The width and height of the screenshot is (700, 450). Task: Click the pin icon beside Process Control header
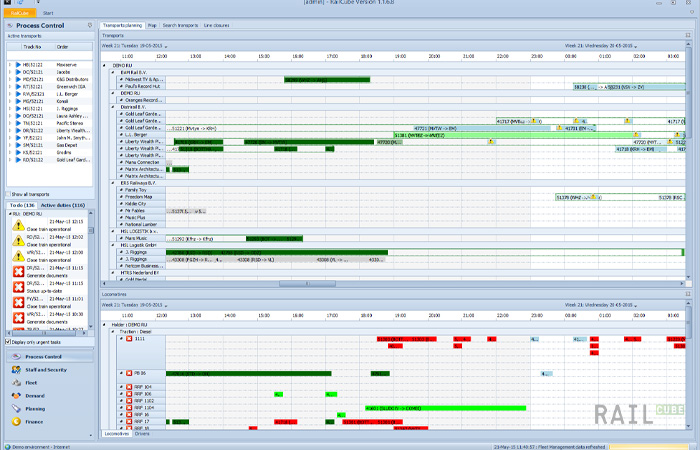(90, 25)
